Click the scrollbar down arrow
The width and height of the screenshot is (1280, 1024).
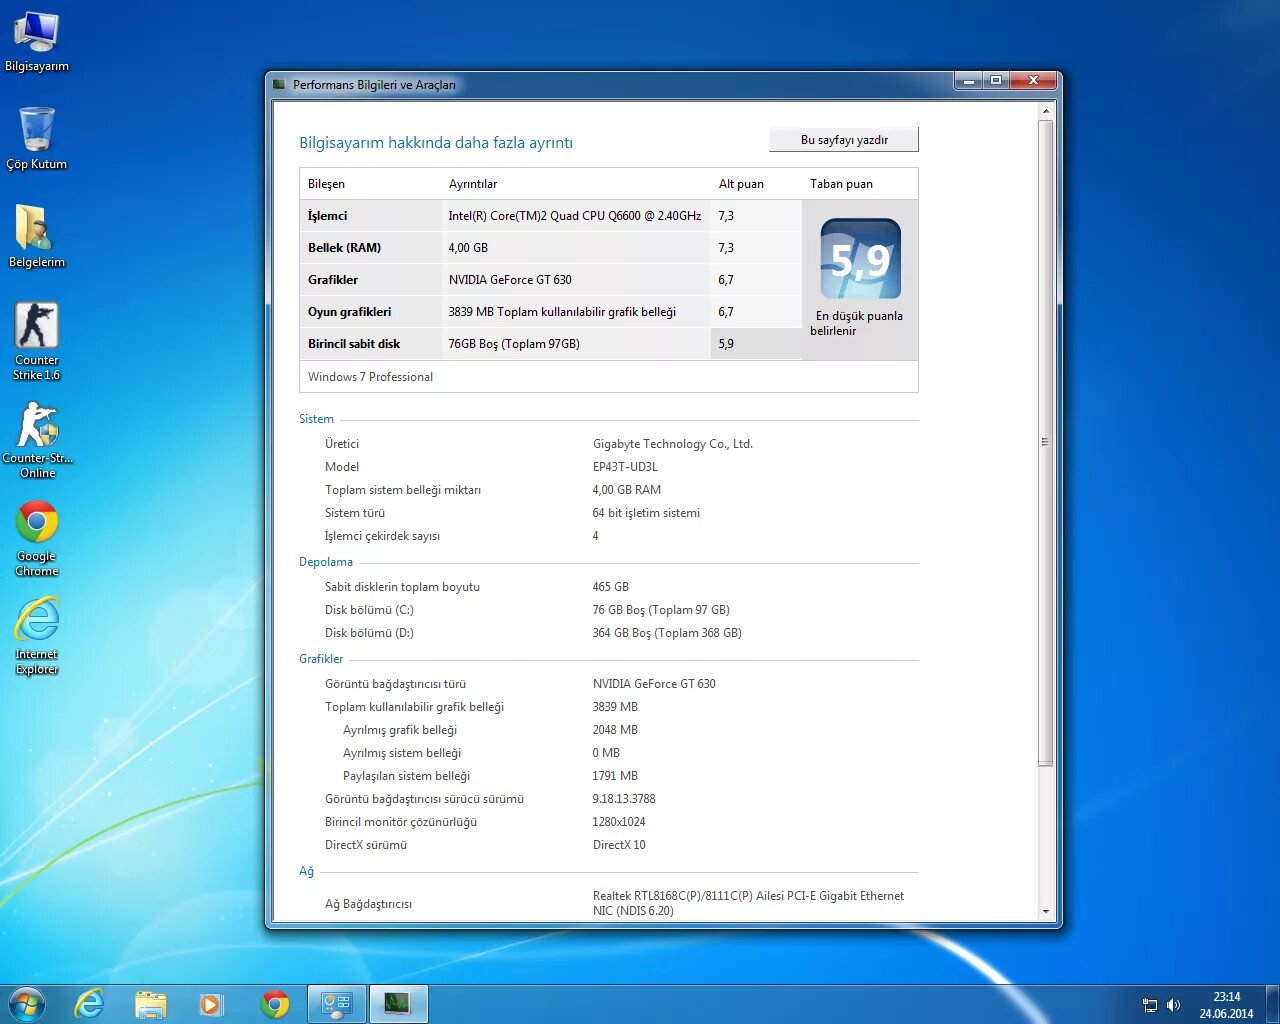click(x=1046, y=912)
